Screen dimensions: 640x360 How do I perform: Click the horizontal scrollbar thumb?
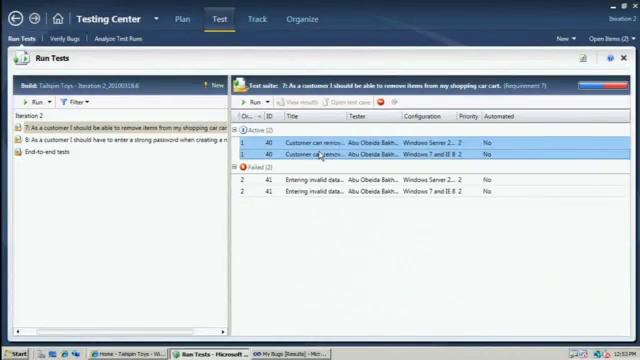point(114,331)
